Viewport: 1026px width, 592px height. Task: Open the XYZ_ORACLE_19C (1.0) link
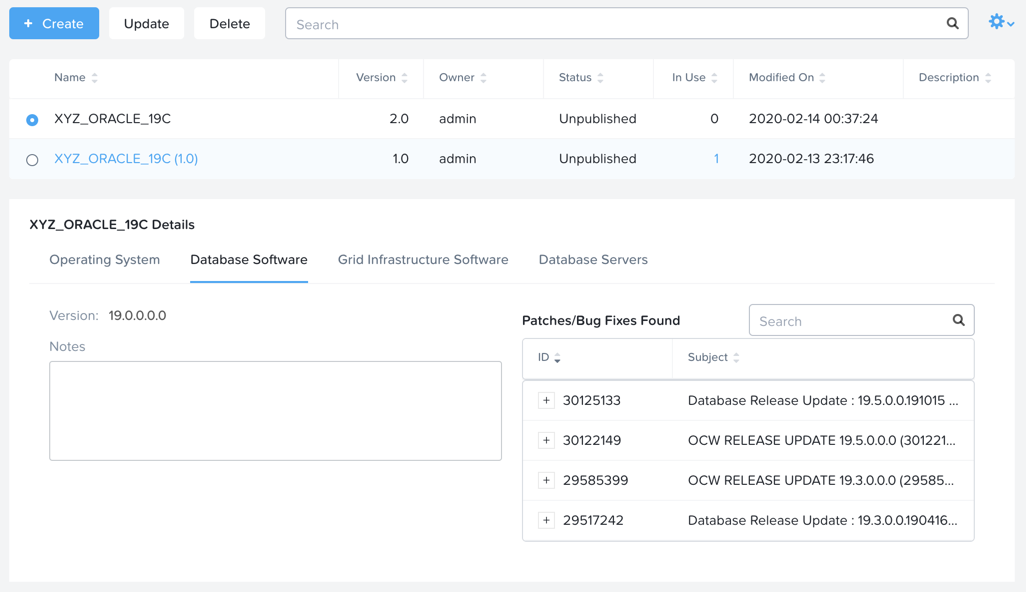coord(126,158)
